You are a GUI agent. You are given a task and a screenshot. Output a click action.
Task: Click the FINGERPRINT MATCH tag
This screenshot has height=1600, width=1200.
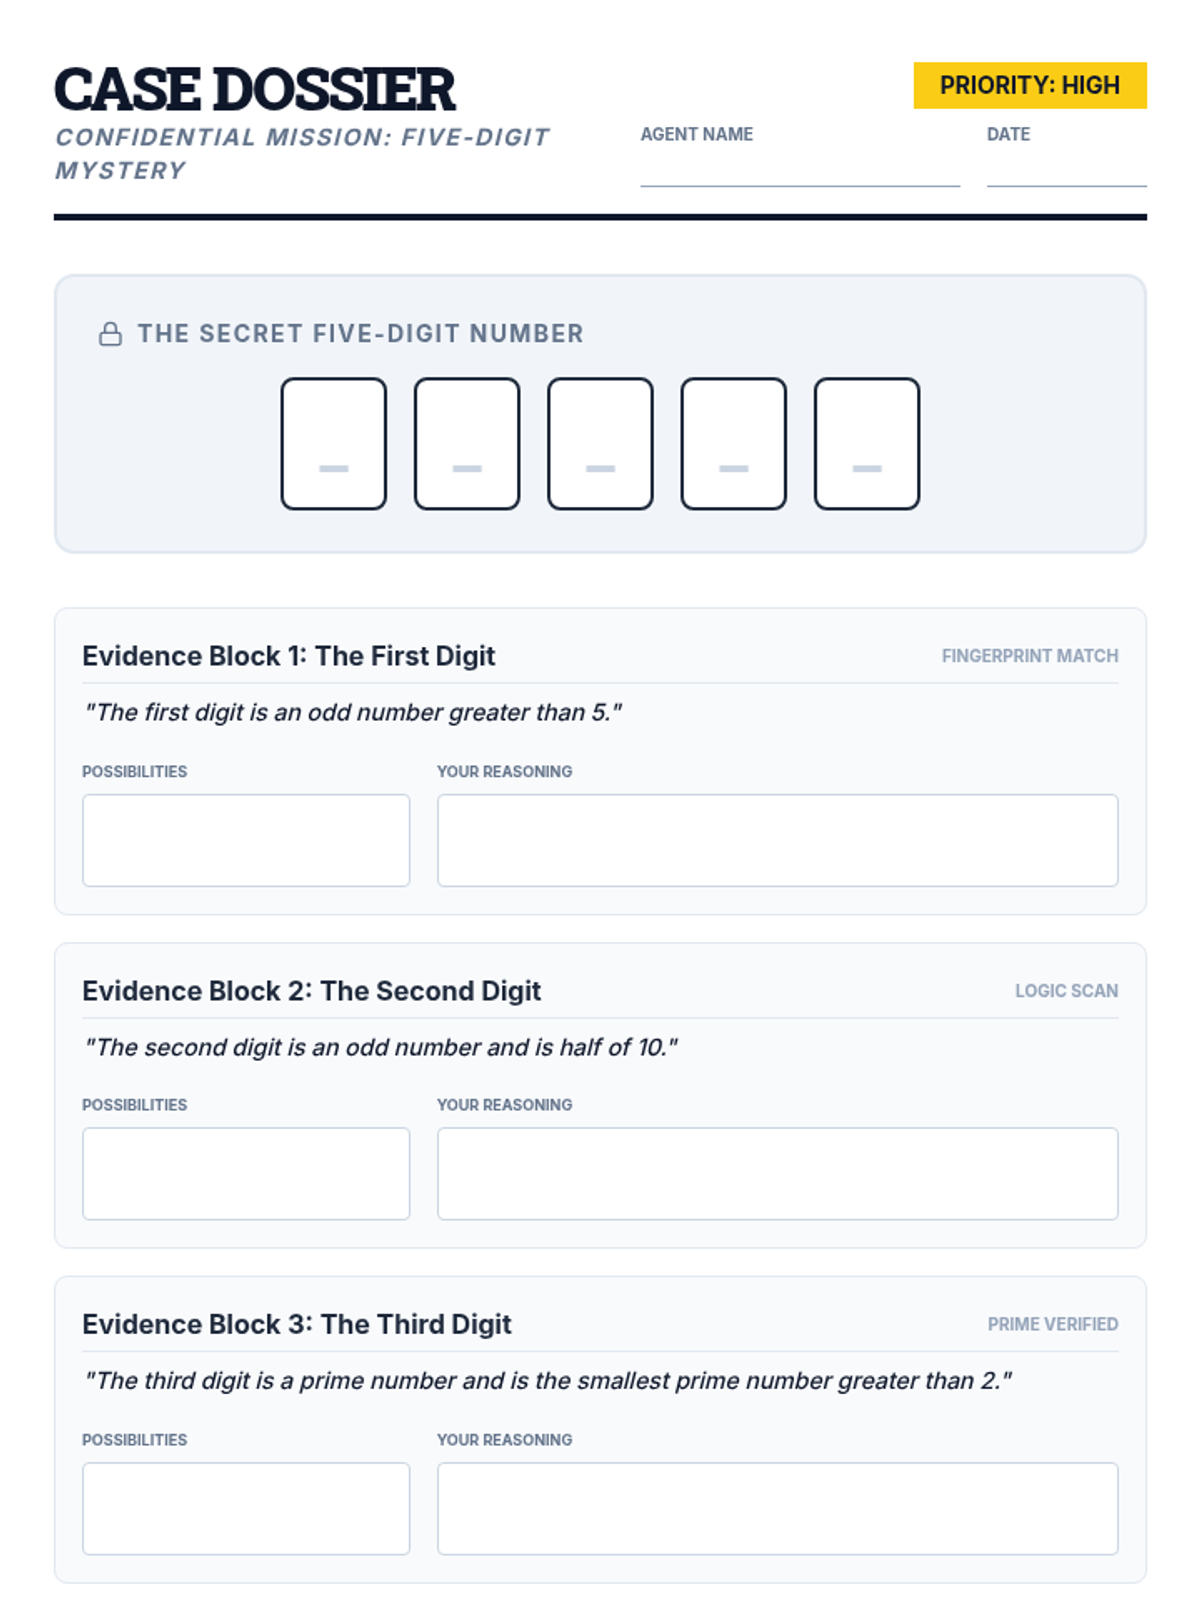1029,656
